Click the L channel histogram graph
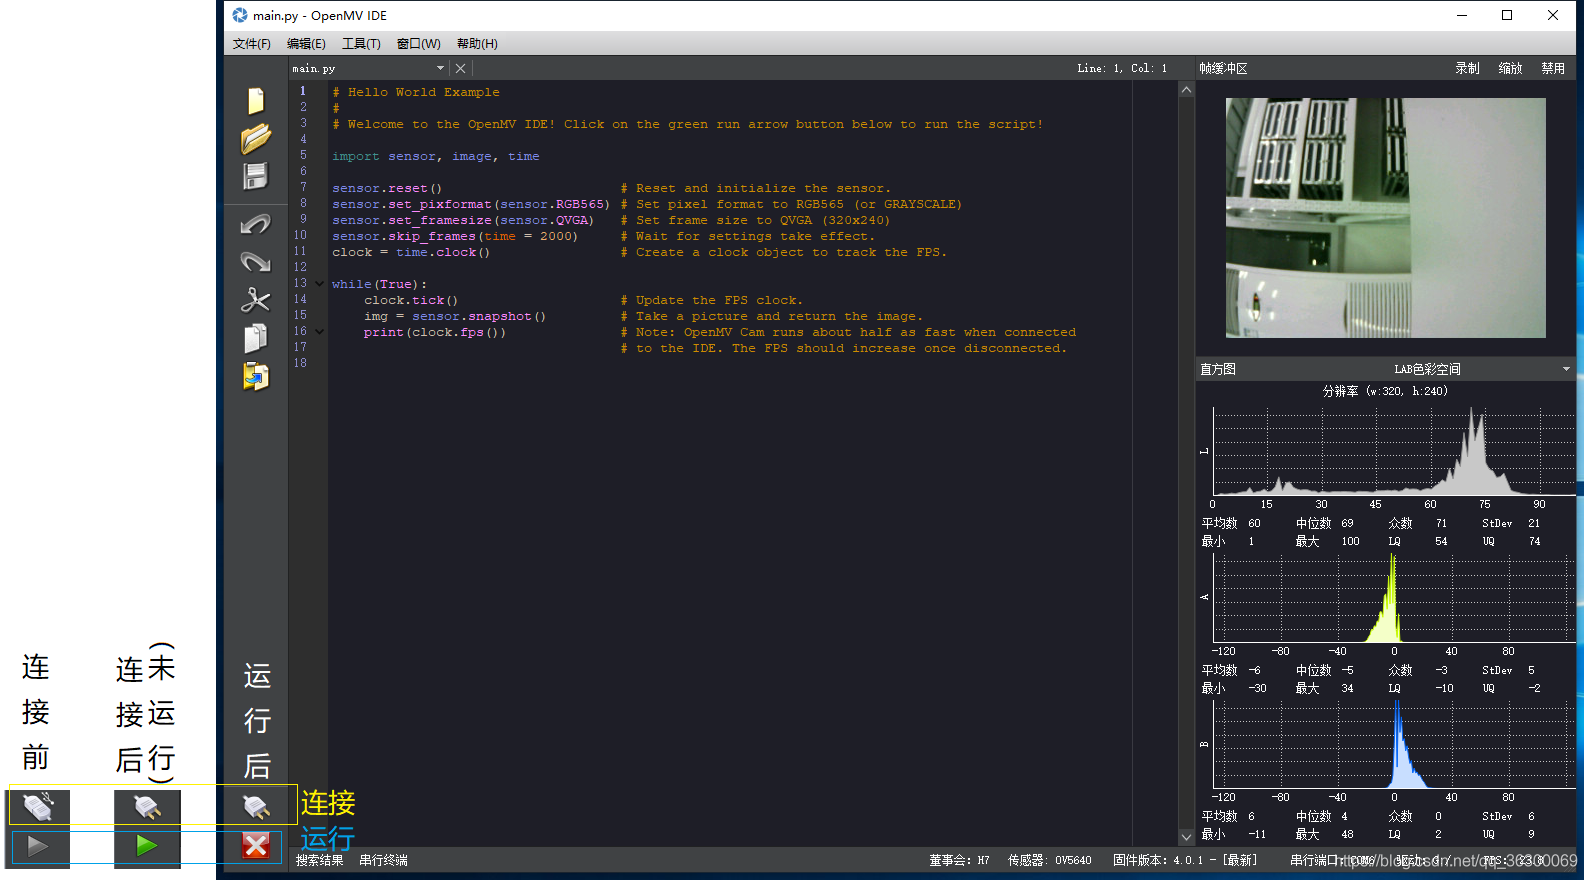1588x880 pixels. (1394, 451)
